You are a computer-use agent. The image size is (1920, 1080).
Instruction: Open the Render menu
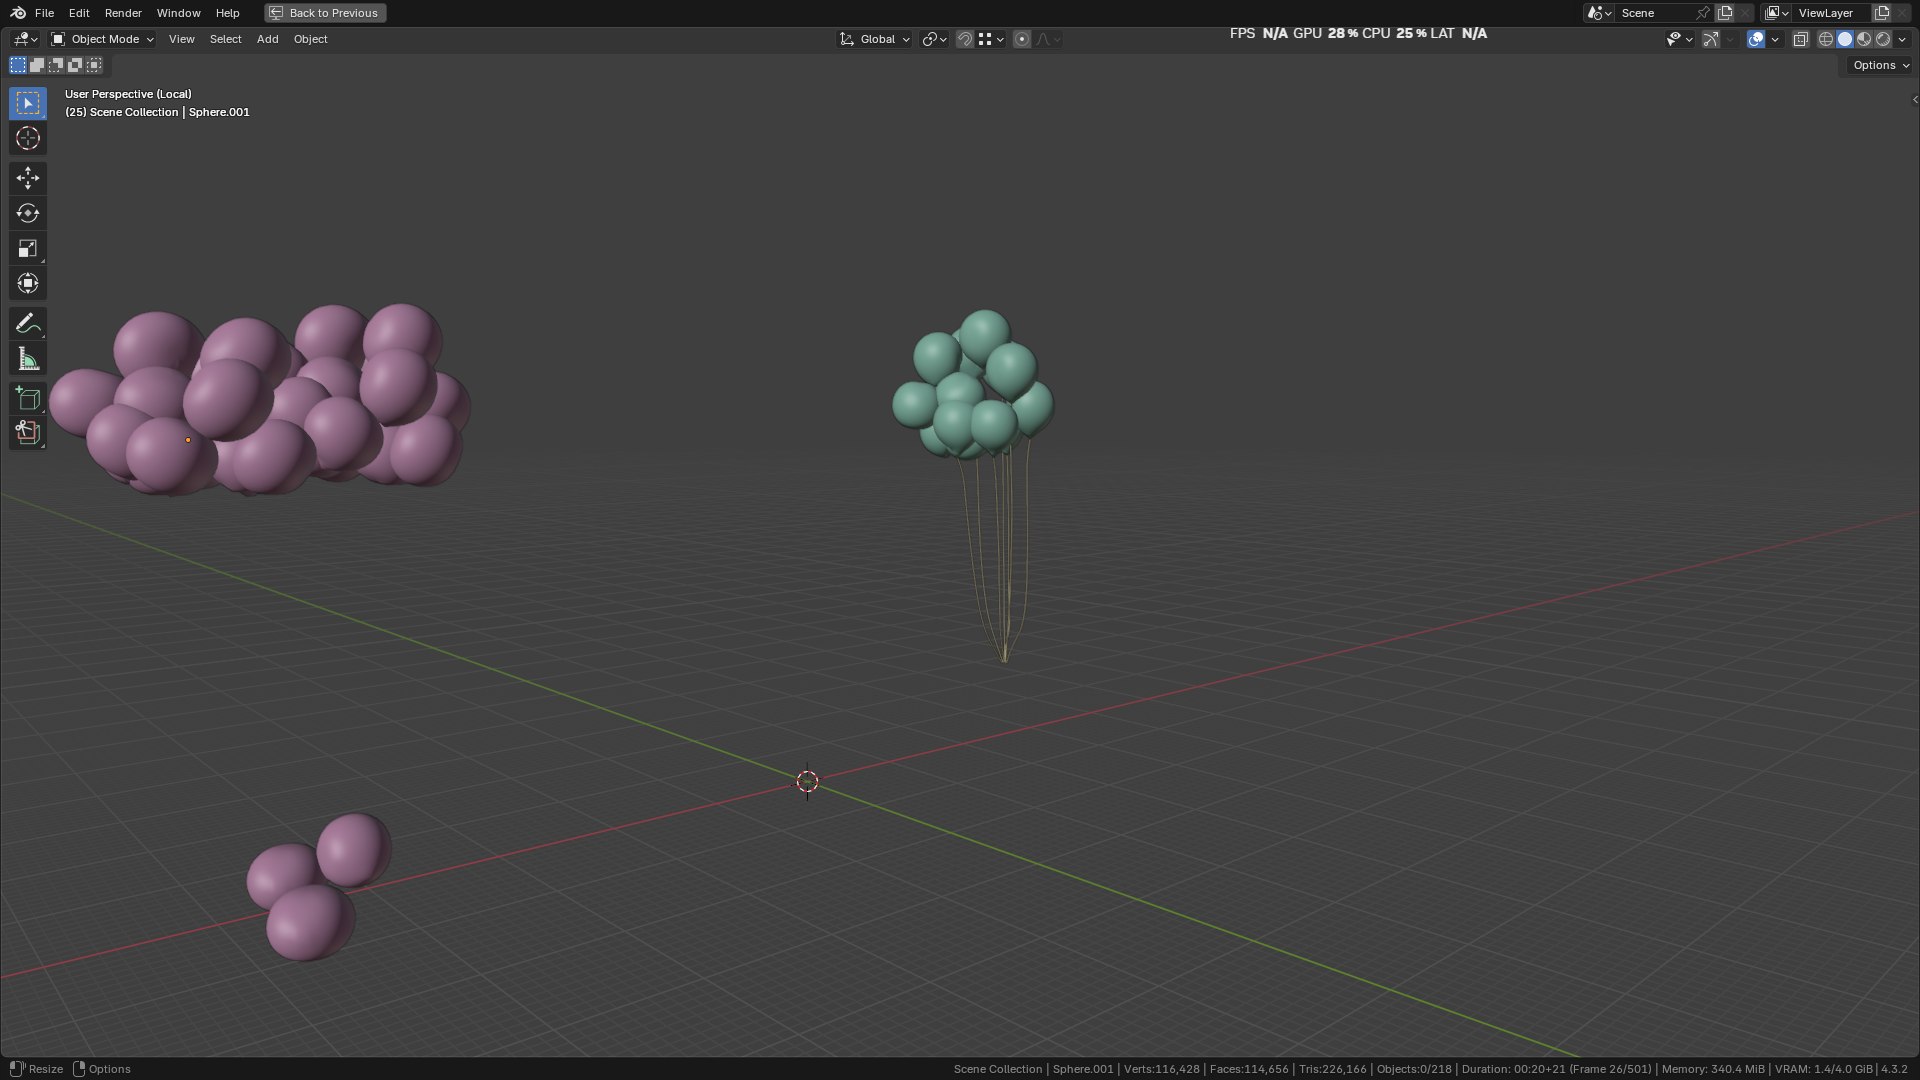123,13
